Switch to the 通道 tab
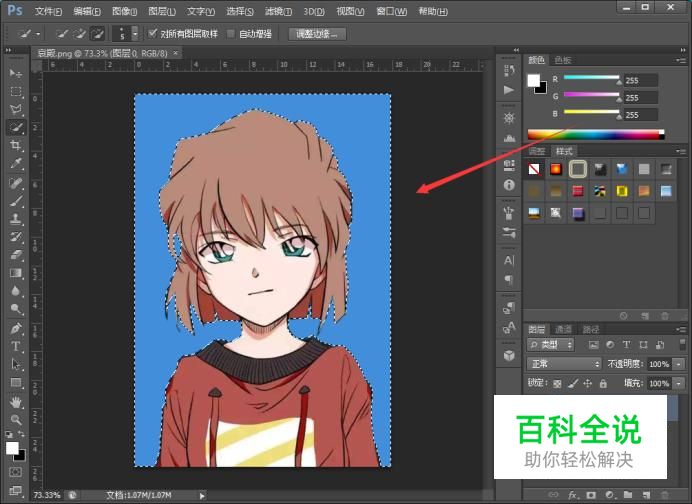 [563, 329]
